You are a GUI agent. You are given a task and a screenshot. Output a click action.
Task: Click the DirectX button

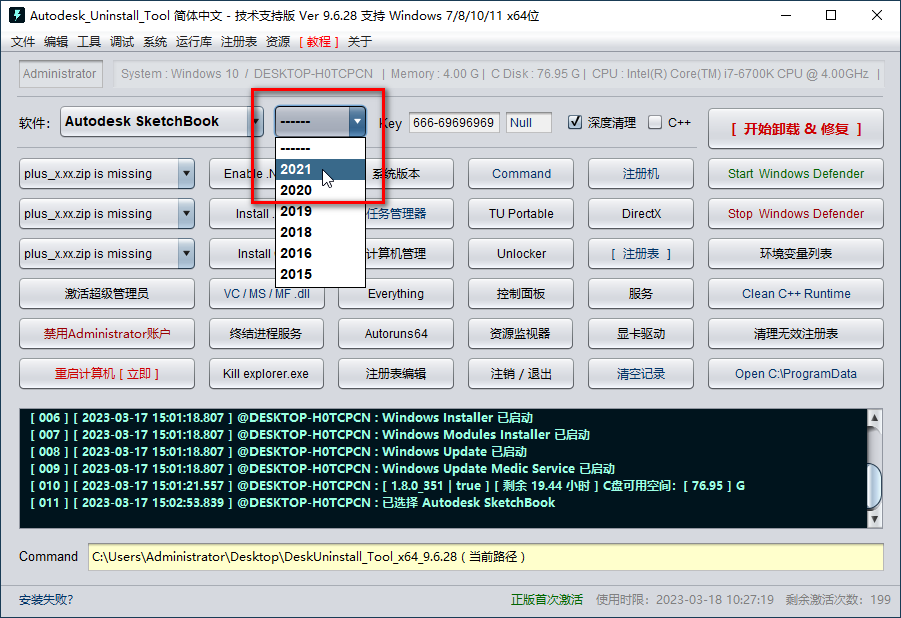pos(641,214)
